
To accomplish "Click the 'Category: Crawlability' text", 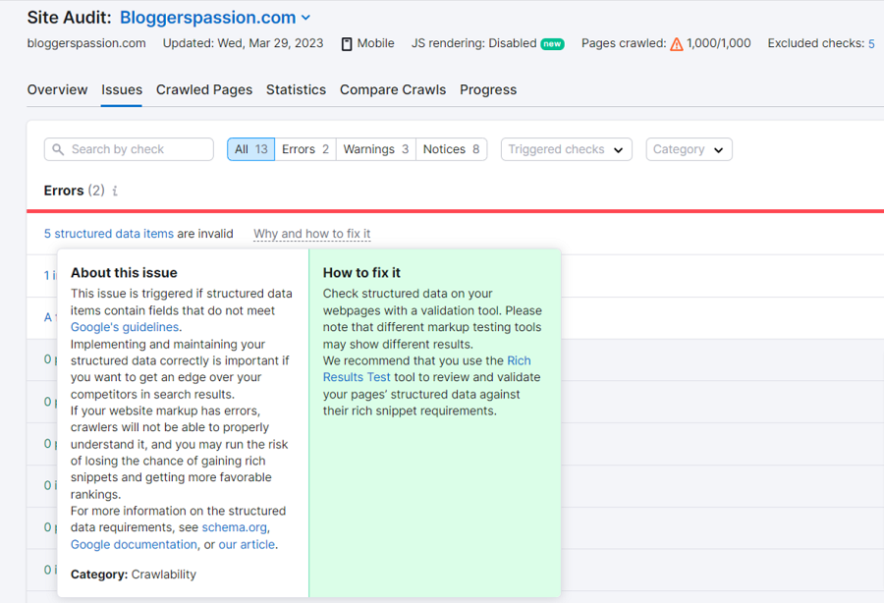I will coord(134,574).
